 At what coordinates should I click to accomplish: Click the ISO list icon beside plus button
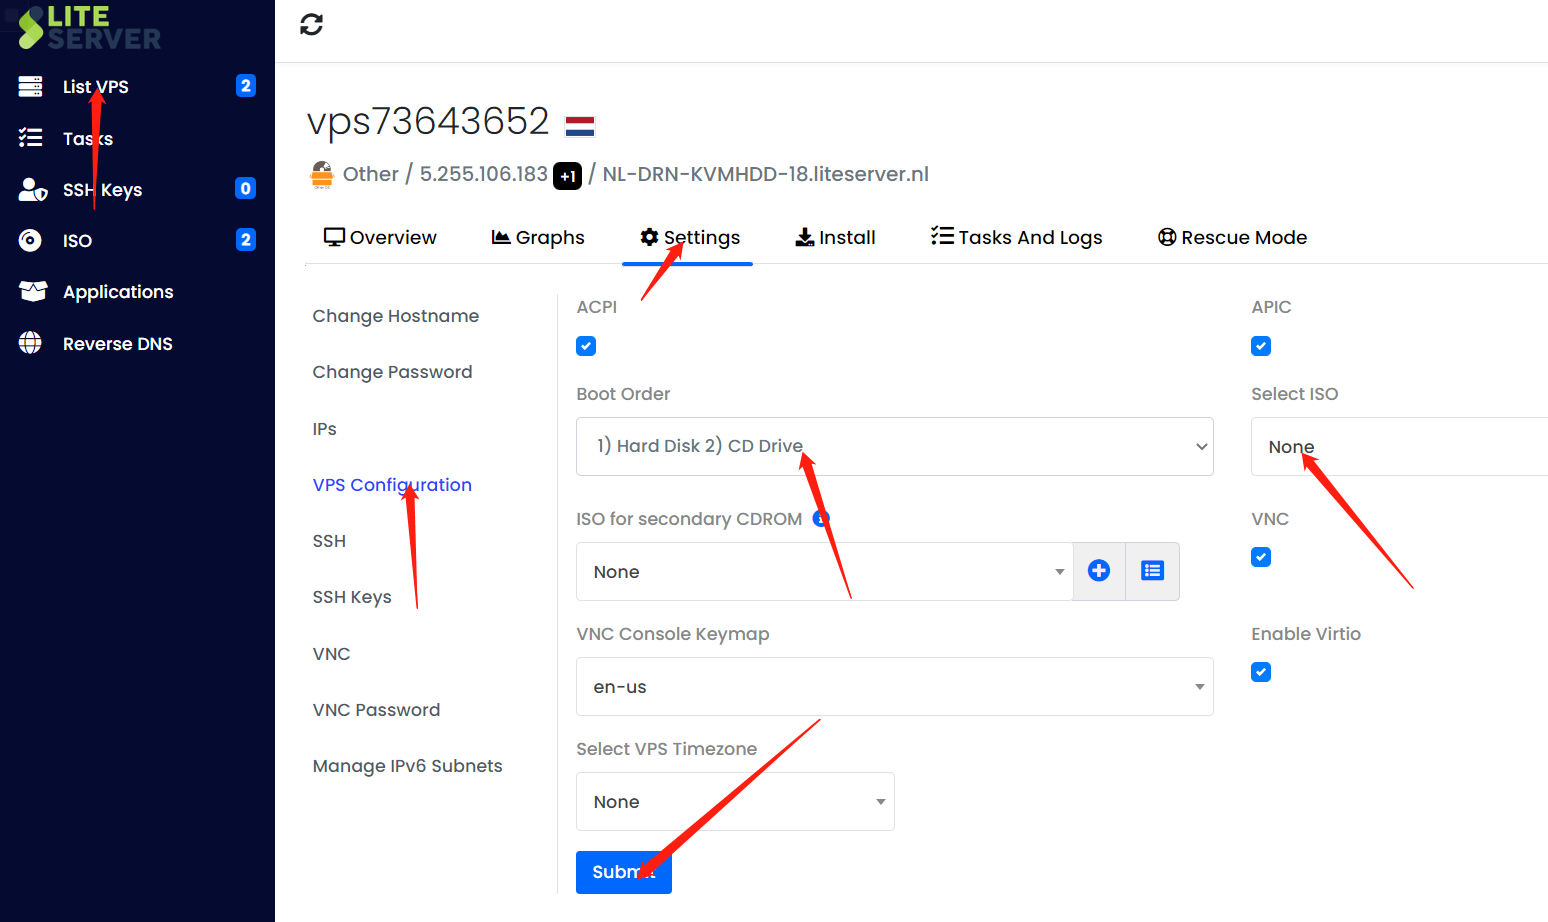click(x=1152, y=571)
